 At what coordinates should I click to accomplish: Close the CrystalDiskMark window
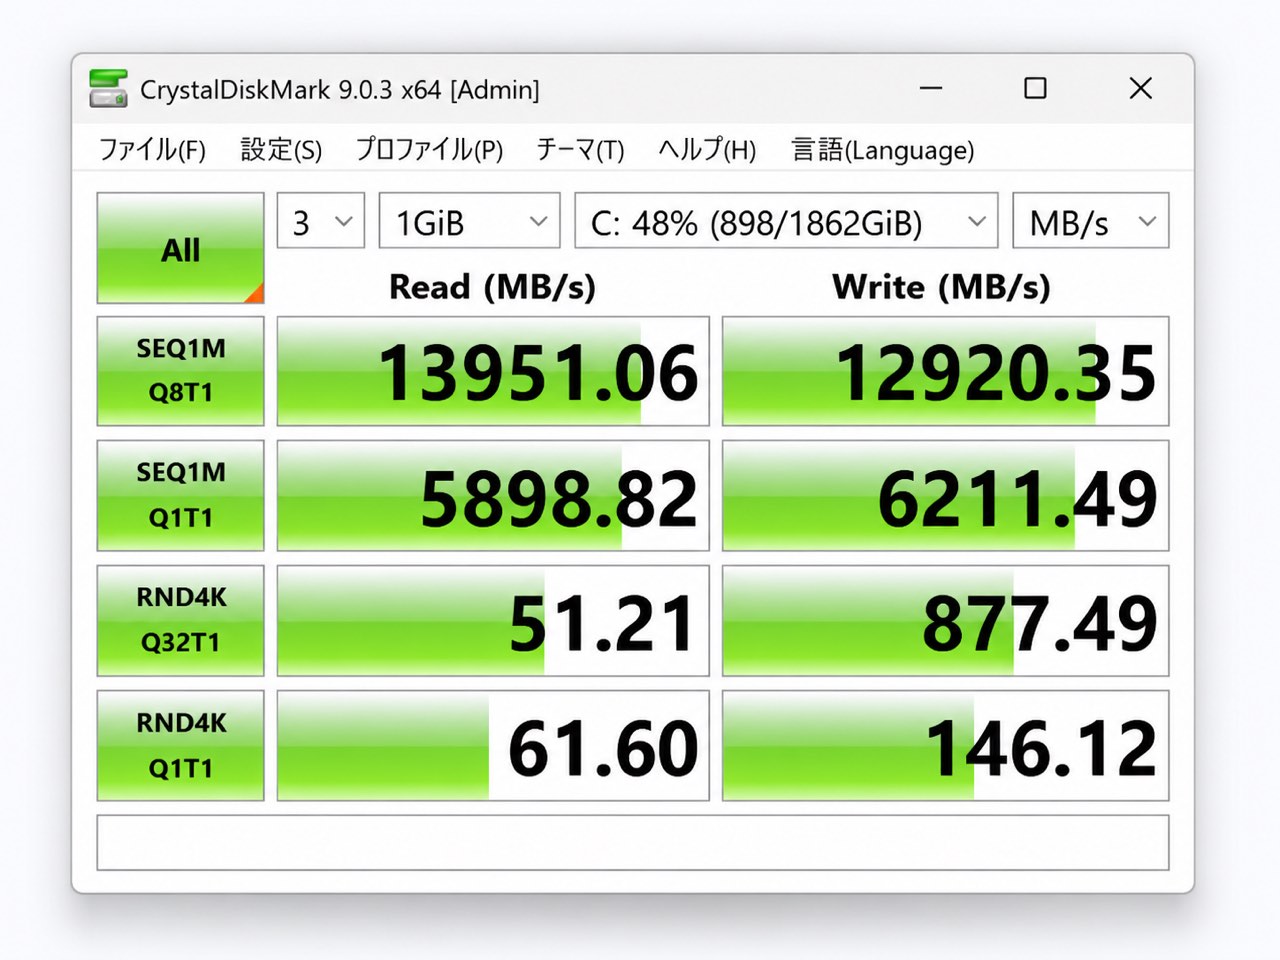1140,88
